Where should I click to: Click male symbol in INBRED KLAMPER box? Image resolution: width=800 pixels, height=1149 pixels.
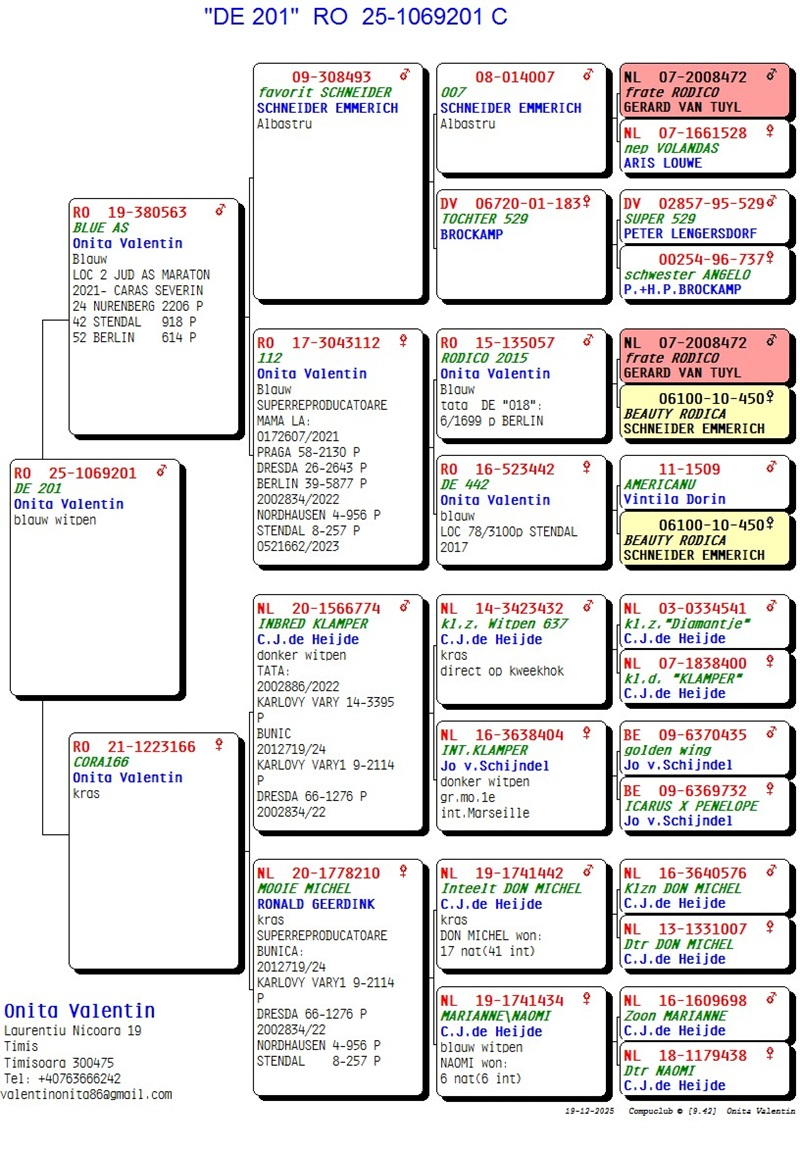404,607
